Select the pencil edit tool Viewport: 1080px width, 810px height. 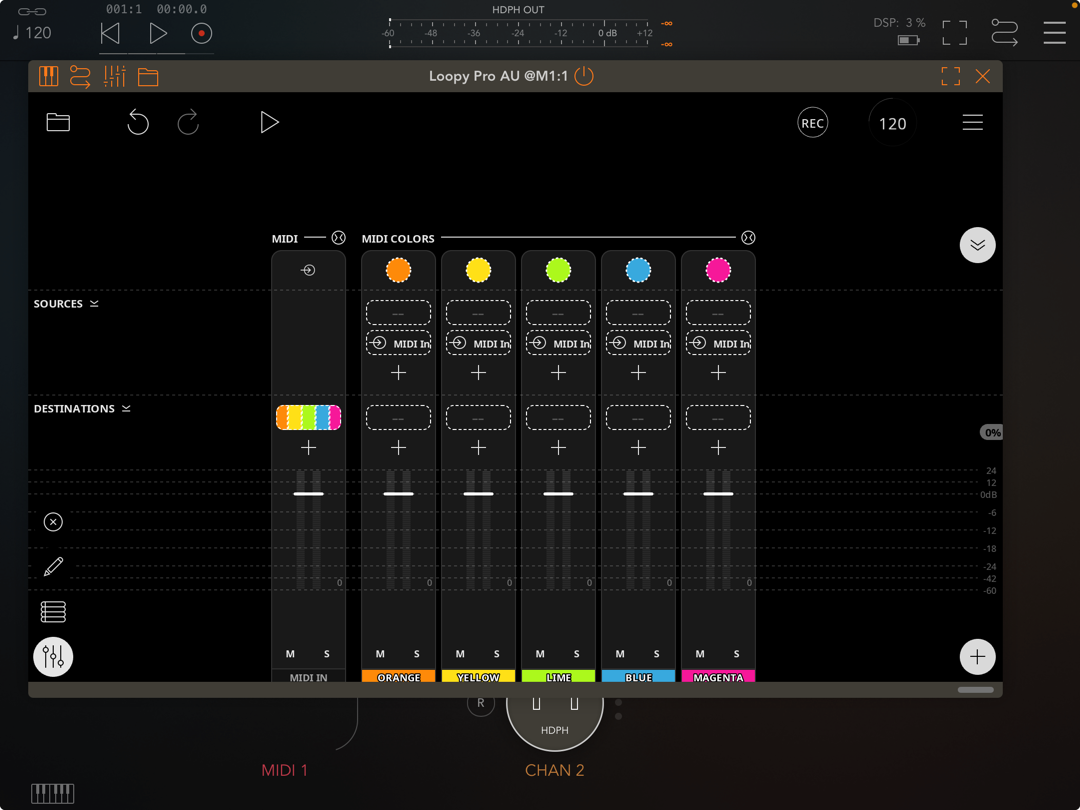pos(53,566)
